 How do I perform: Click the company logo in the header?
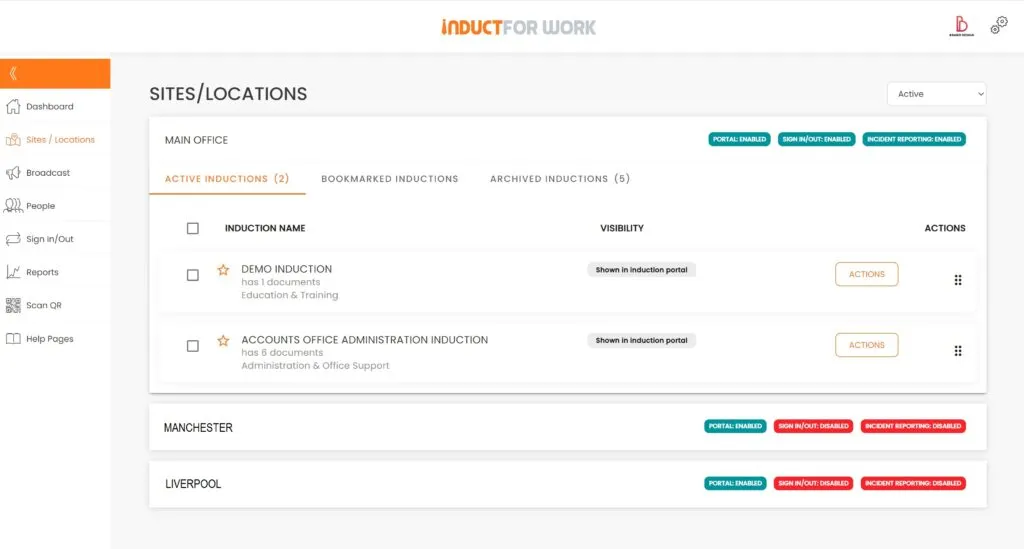pyautogui.click(x=961, y=26)
